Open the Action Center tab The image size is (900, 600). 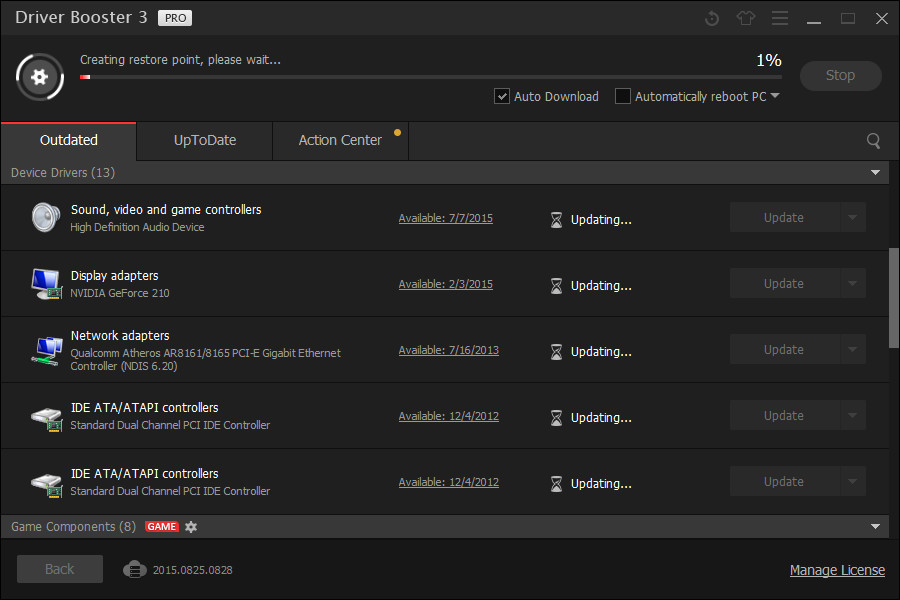(340, 141)
